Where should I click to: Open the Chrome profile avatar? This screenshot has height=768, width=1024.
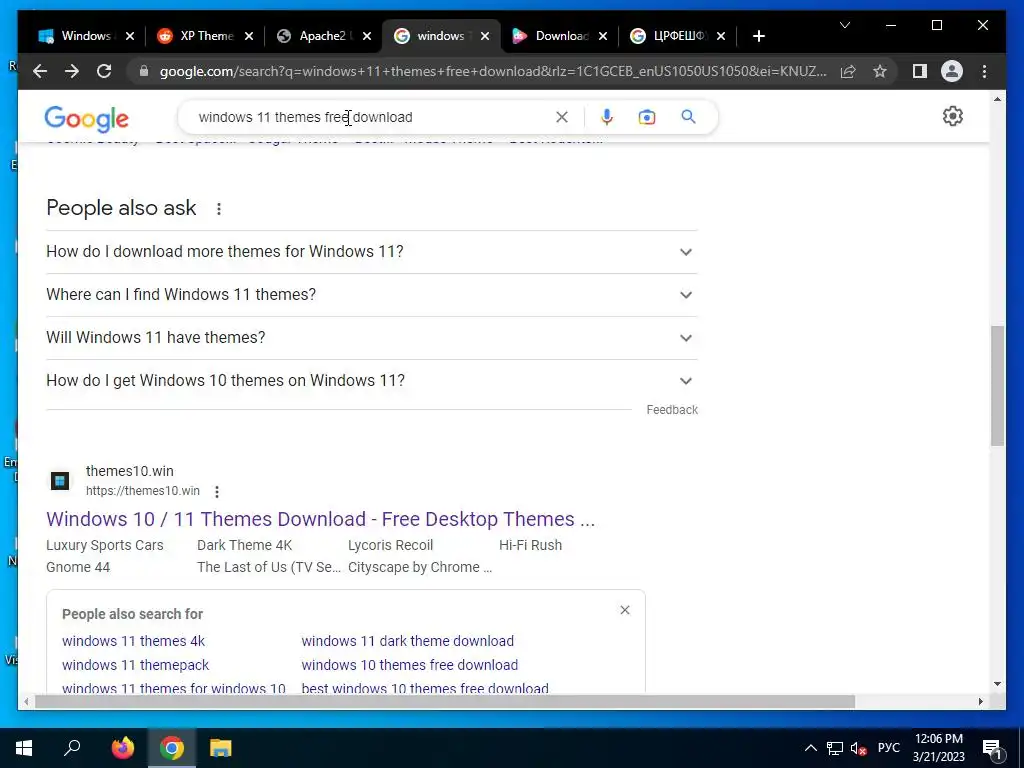pyautogui.click(x=952, y=71)
